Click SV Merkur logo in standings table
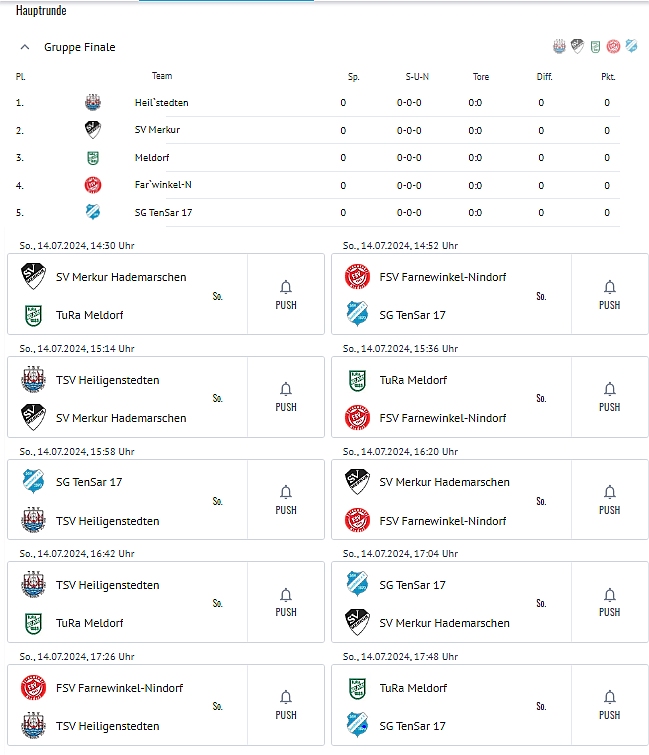Image resolution: width=649 pixels, height=755 pixels. 93,129
